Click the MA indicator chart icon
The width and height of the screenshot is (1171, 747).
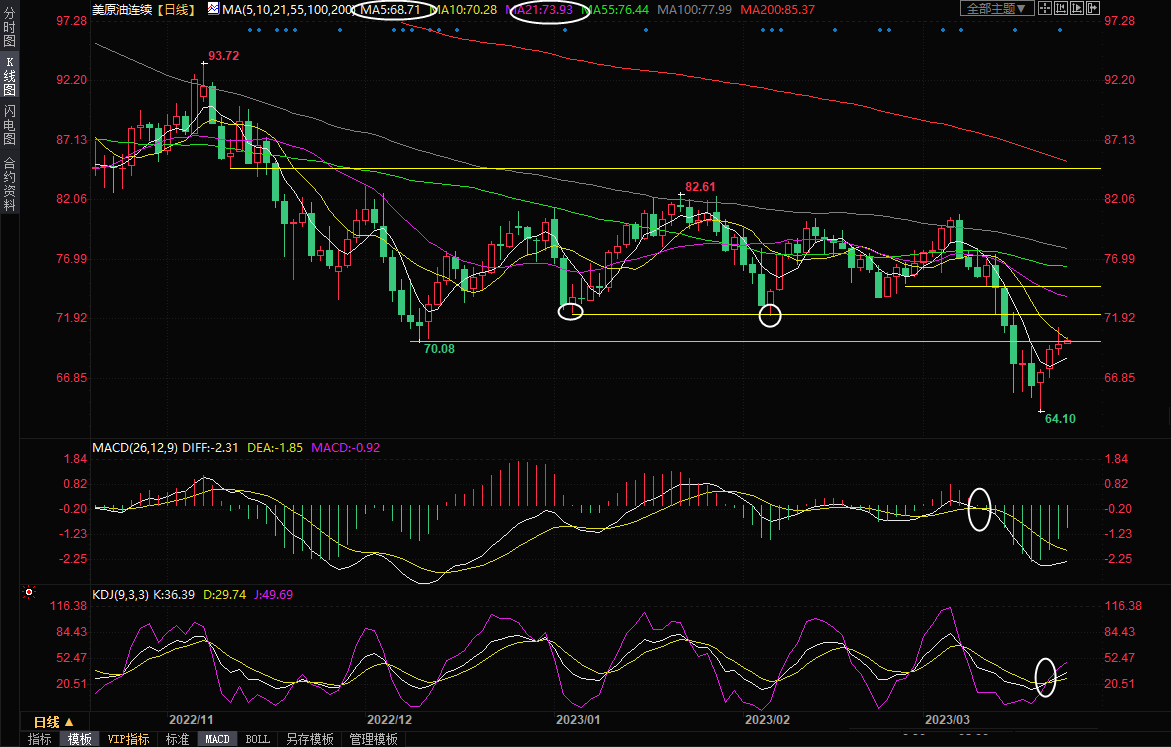click(214, 8)
